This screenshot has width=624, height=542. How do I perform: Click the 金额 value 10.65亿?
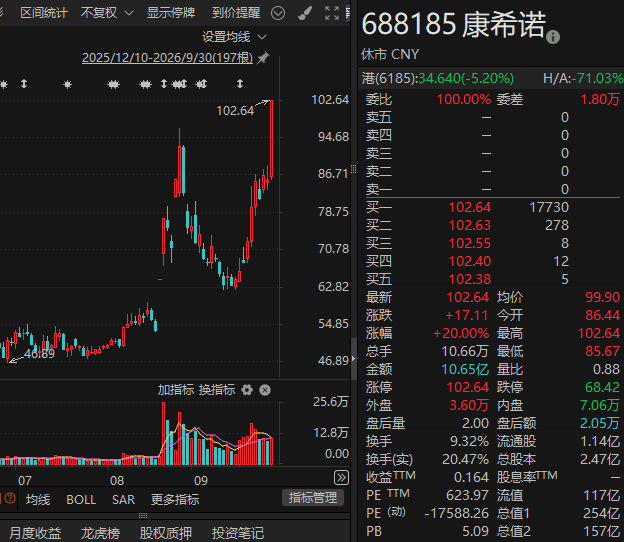[465, 370]
